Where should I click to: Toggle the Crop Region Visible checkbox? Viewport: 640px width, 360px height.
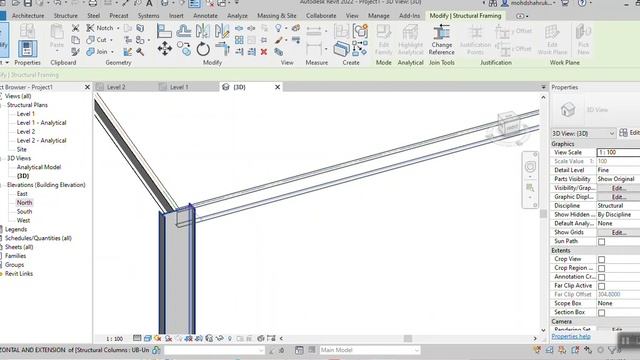click(601, 269)
